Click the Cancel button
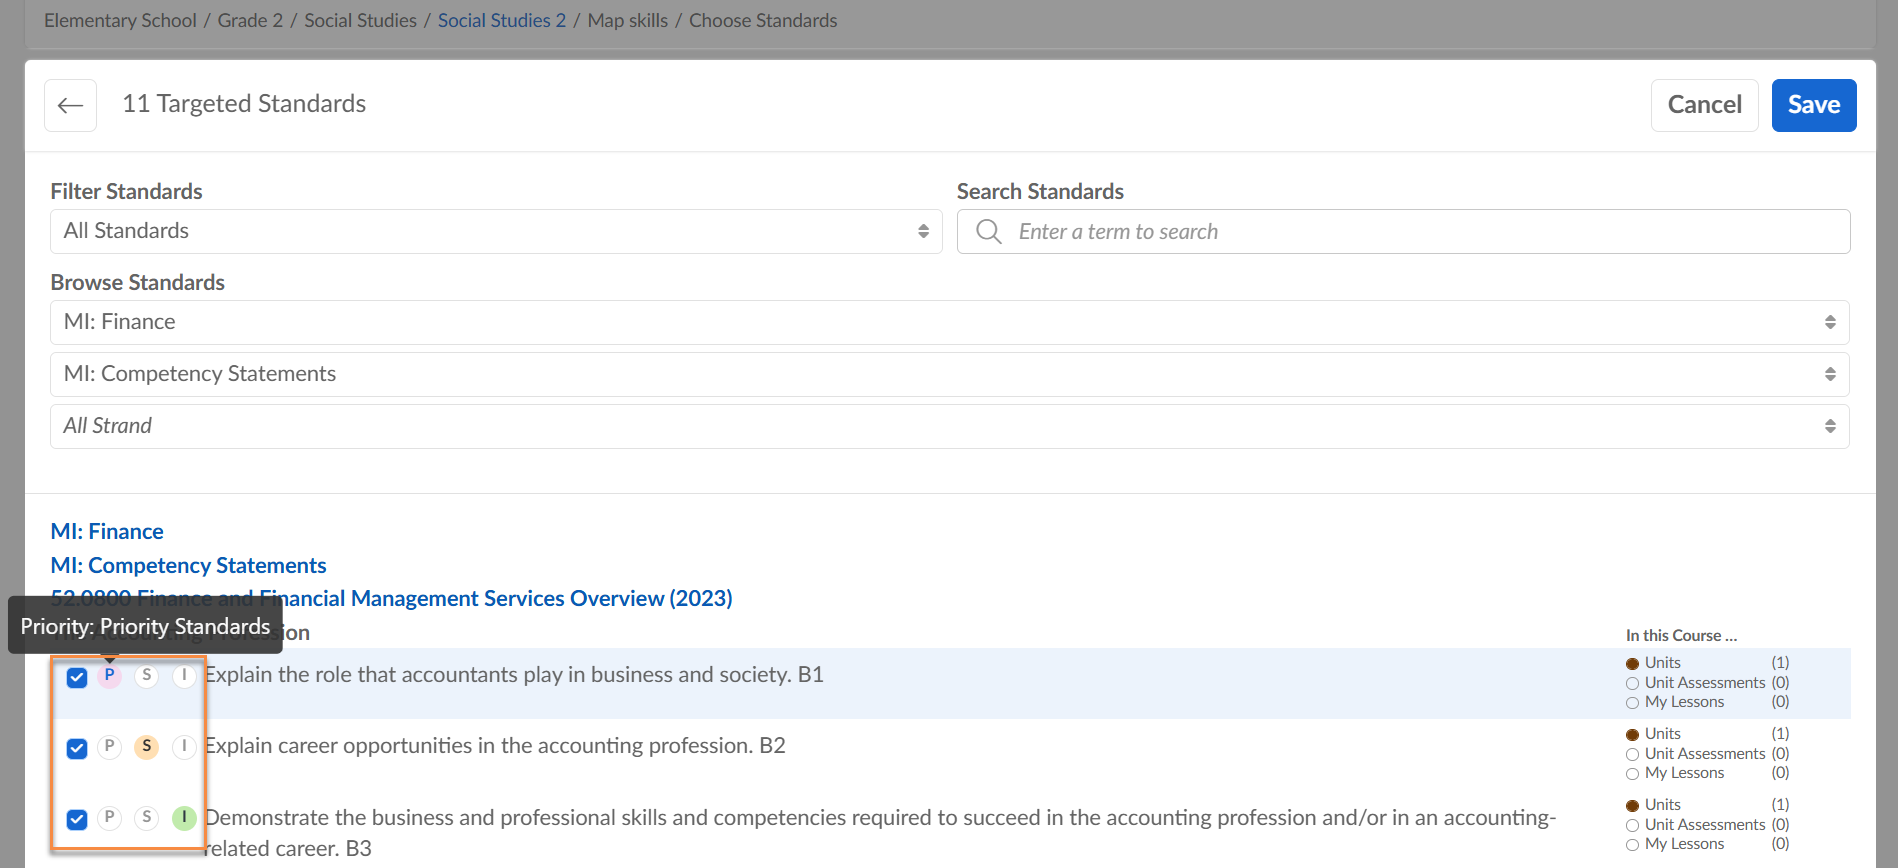Viewport: 1898px width, 868px height. [x=1704, y=105]
